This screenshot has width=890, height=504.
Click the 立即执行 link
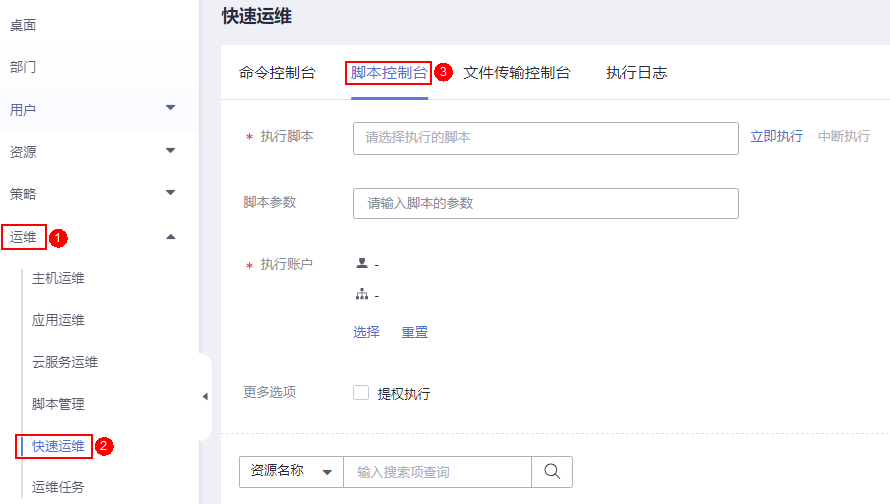click(x=776, y=137)
